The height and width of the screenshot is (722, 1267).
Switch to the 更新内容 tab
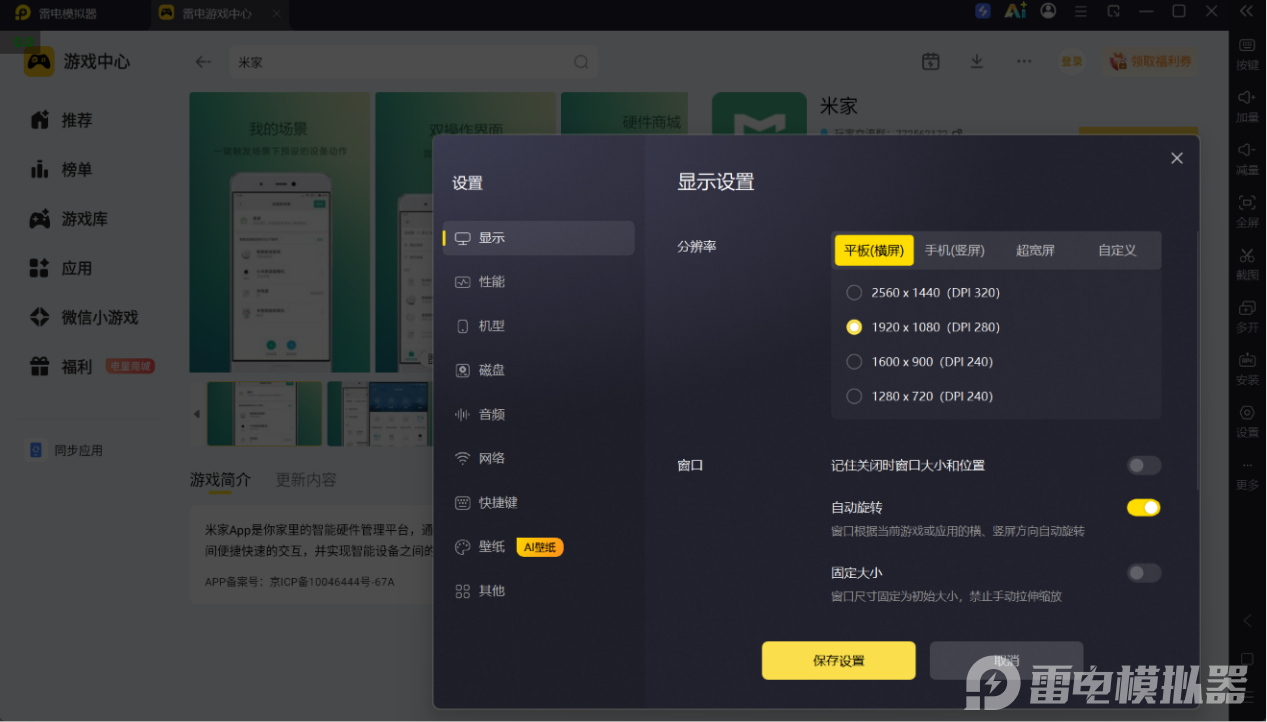point(306,480)
